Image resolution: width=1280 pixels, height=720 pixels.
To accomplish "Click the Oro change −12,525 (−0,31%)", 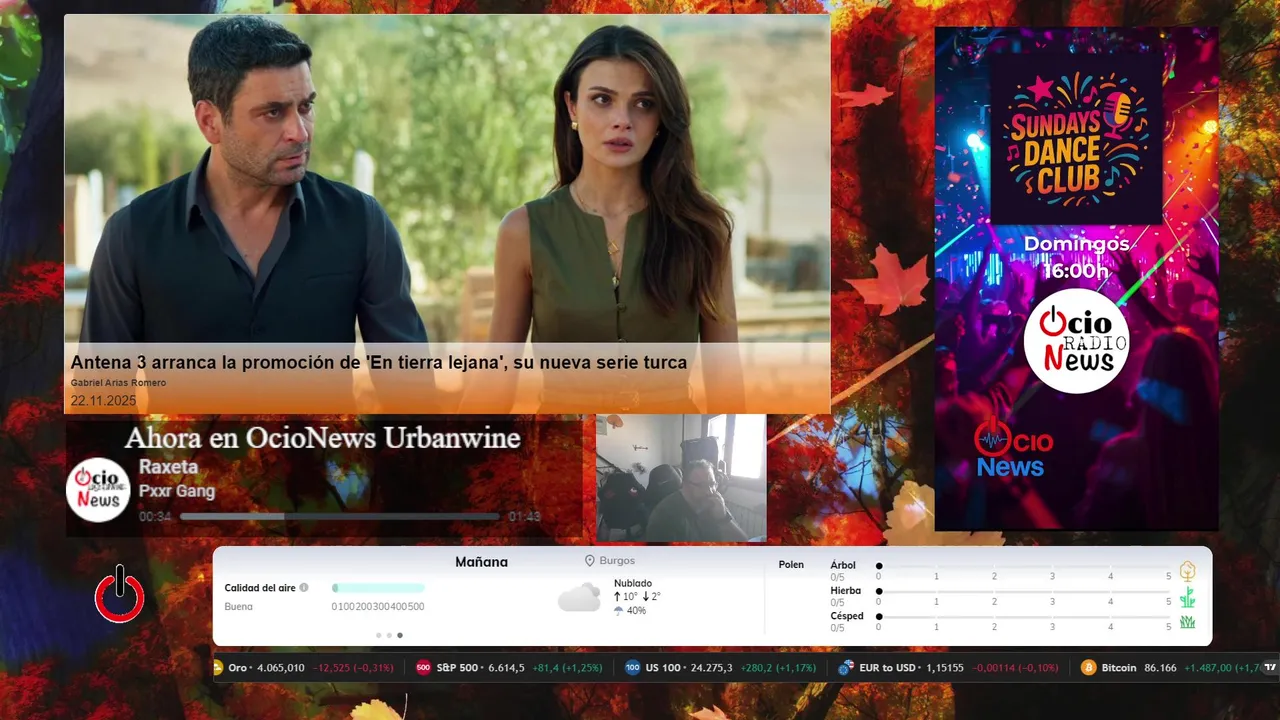I will click(x=353, y=668).
